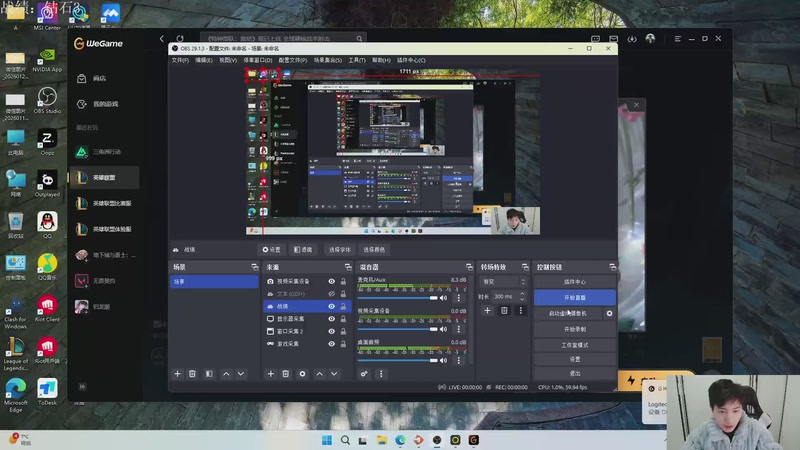
Task: Move scene down with arrow icon
Action: (x=241, y=374)
